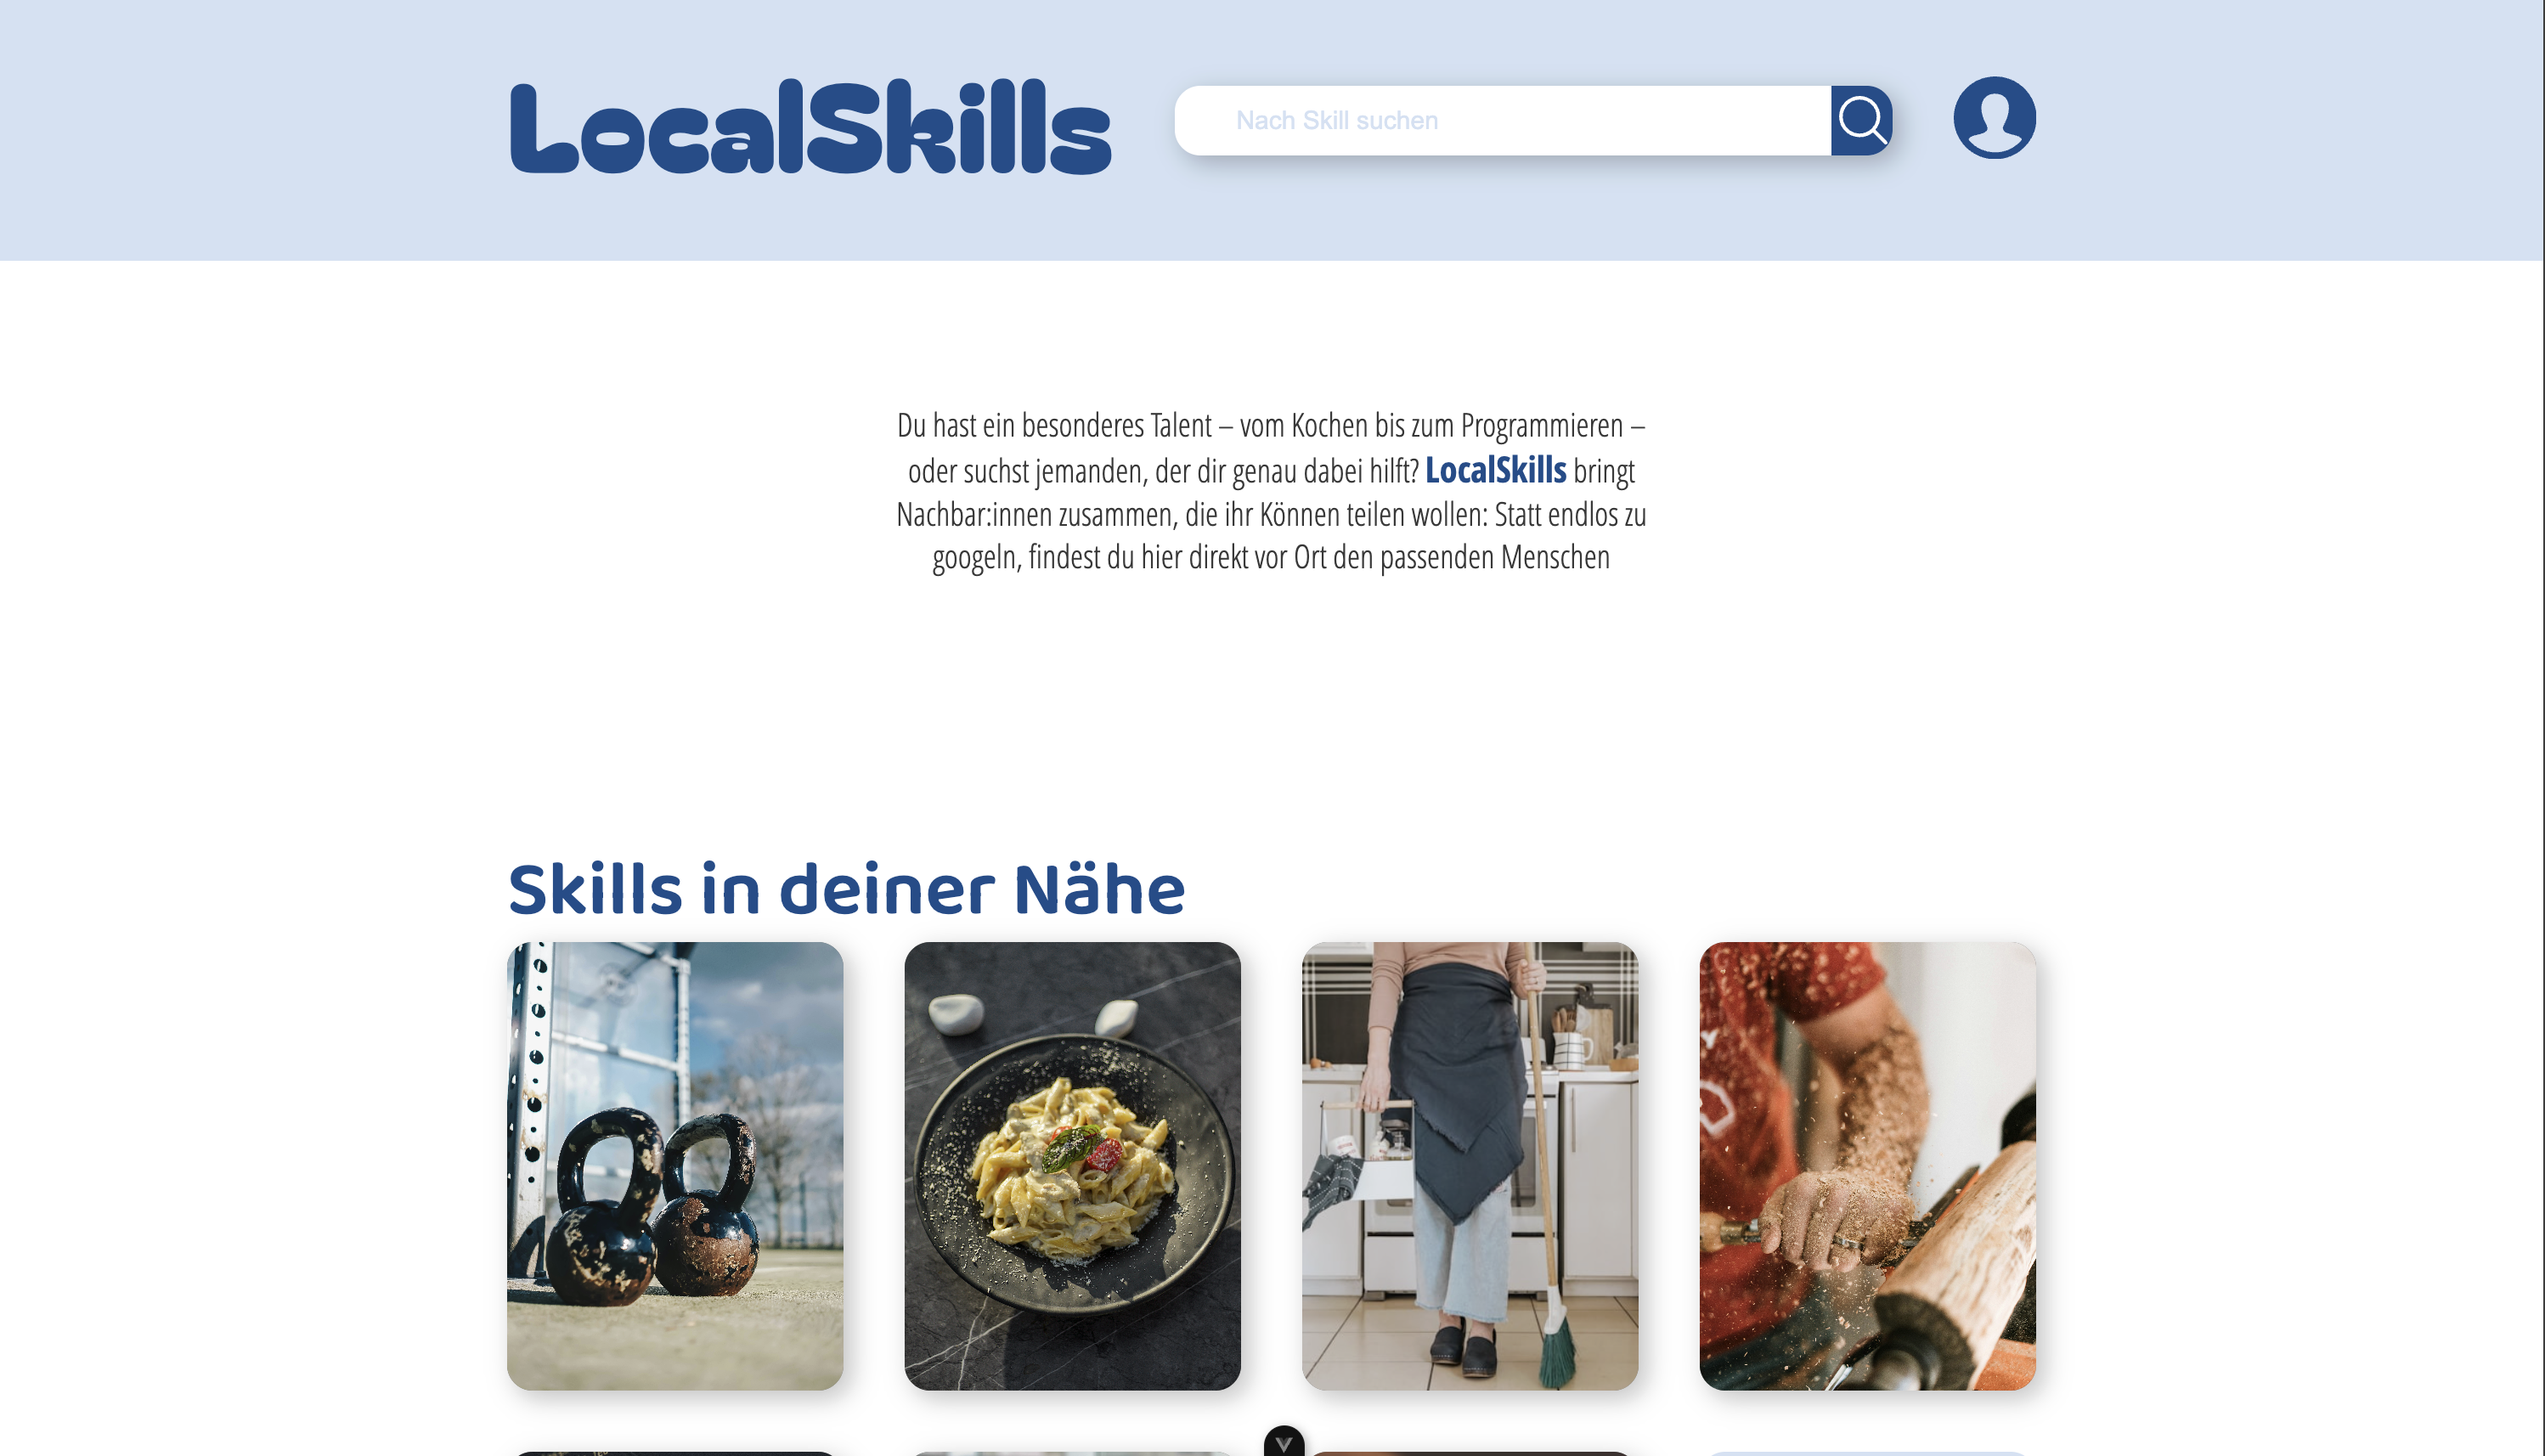Click the green broom head in the third photo

coord(1558,1347)
